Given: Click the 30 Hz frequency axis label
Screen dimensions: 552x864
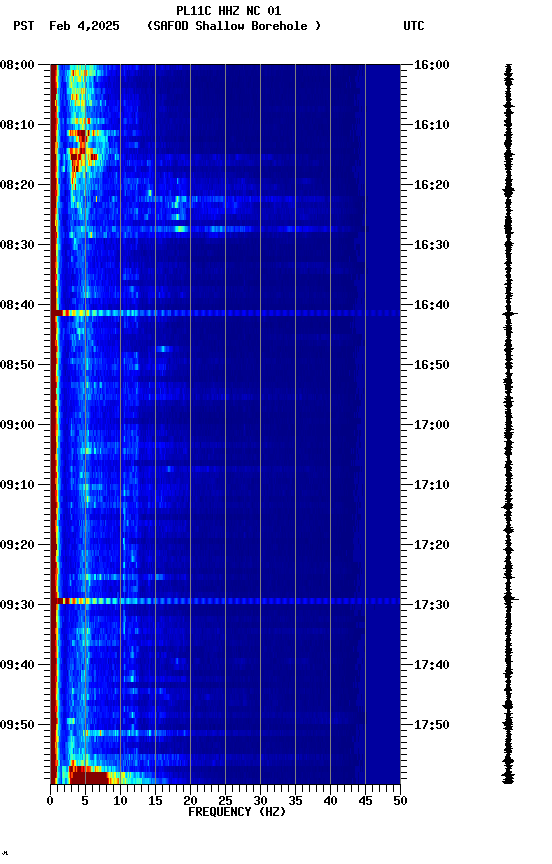Looking at the screenshot, I should click(x=260, y=801).
